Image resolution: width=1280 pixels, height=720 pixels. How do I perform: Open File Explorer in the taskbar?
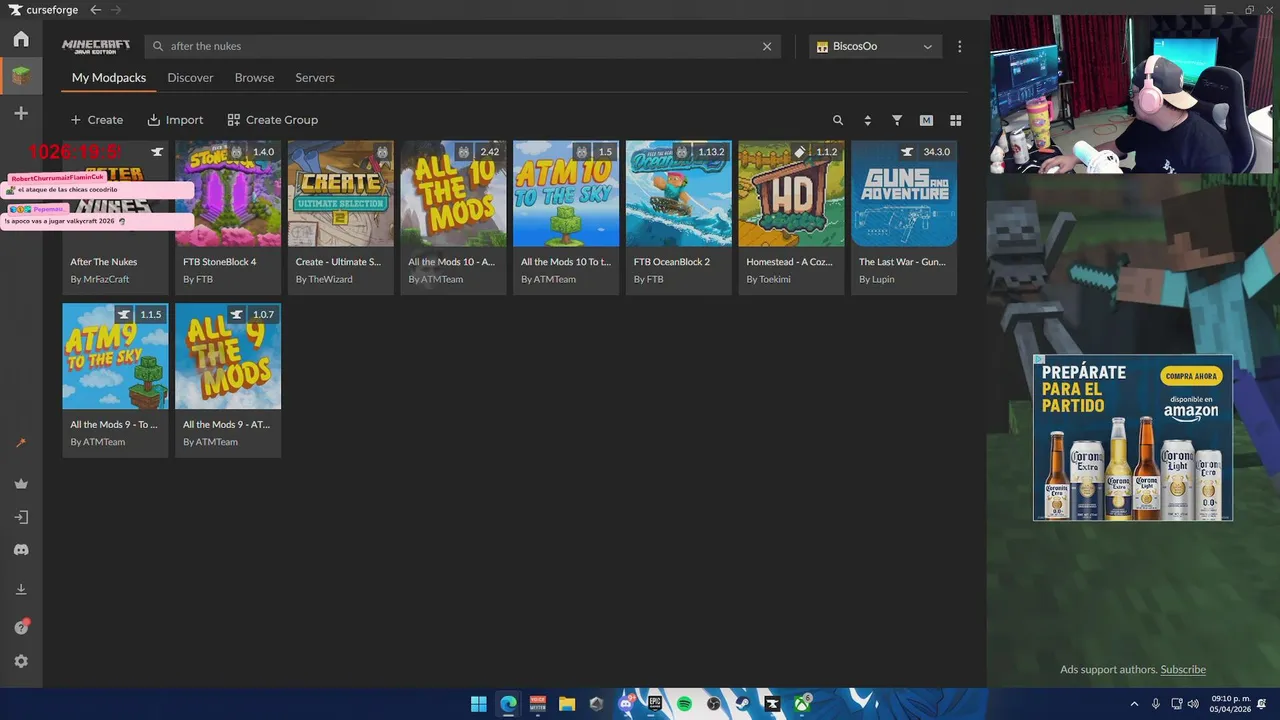point(567,704)
